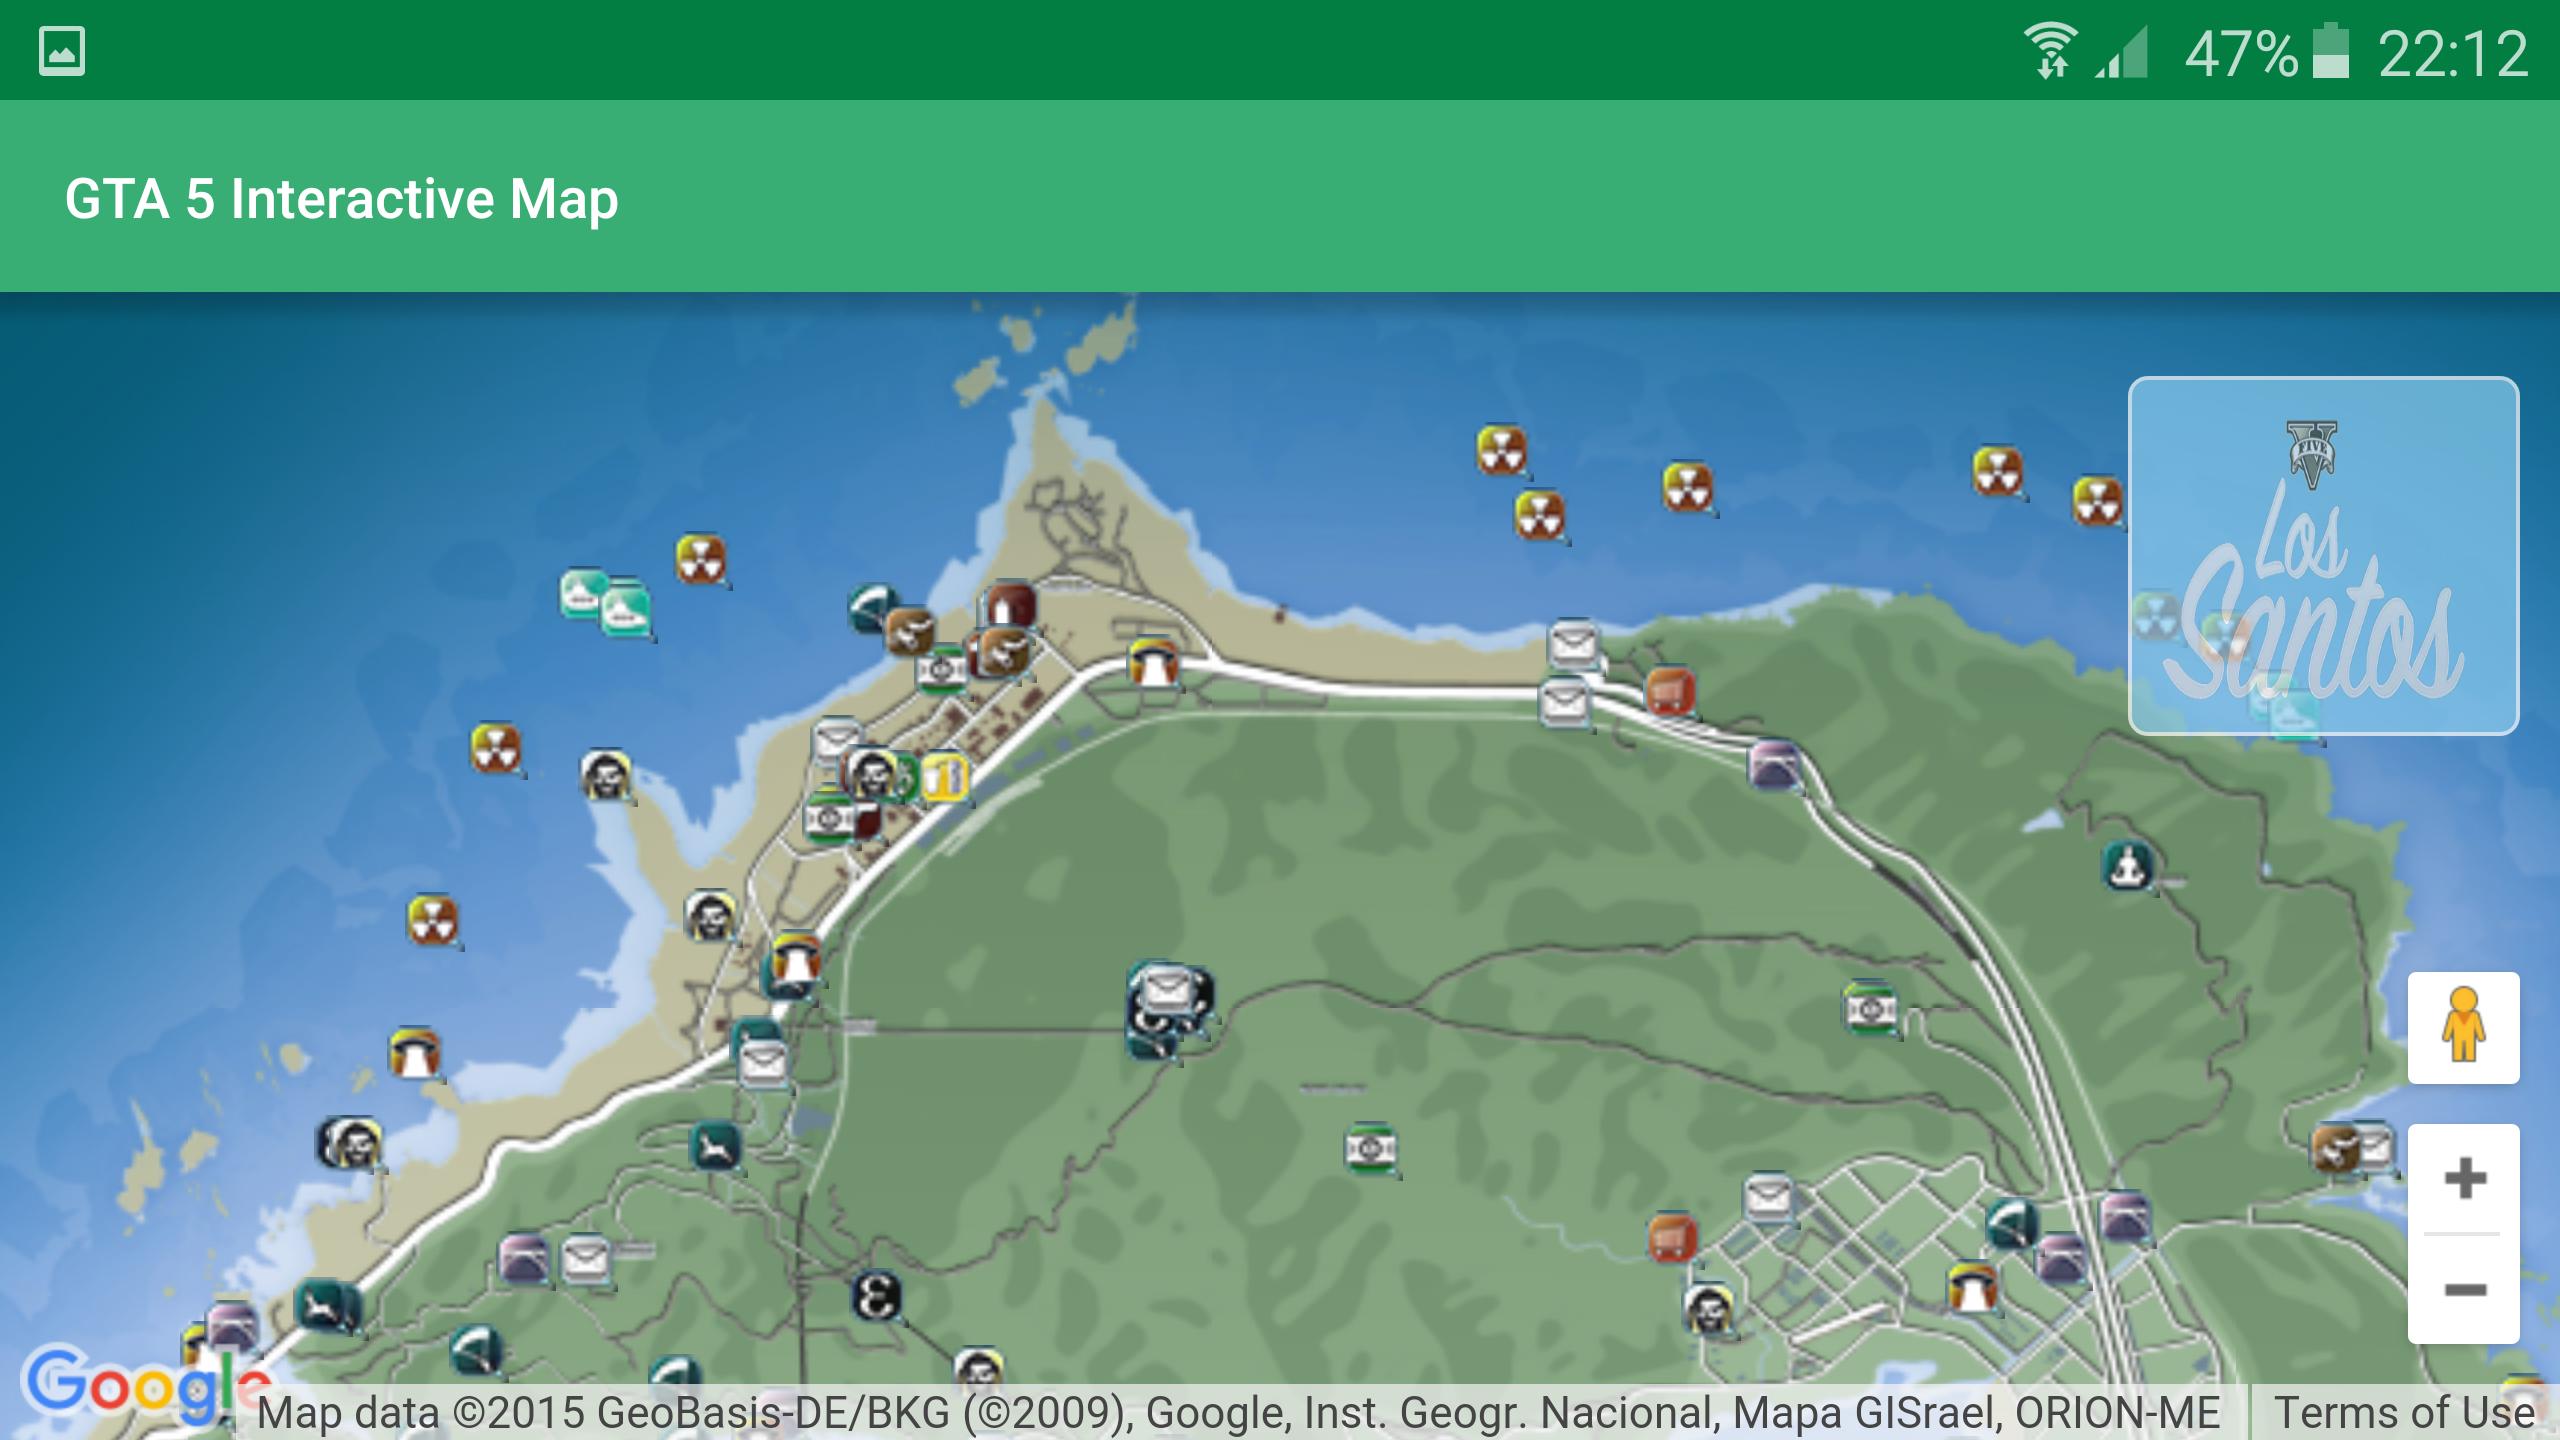Open the Terms of Use link
2560x1440 pixels.
2405,1412
